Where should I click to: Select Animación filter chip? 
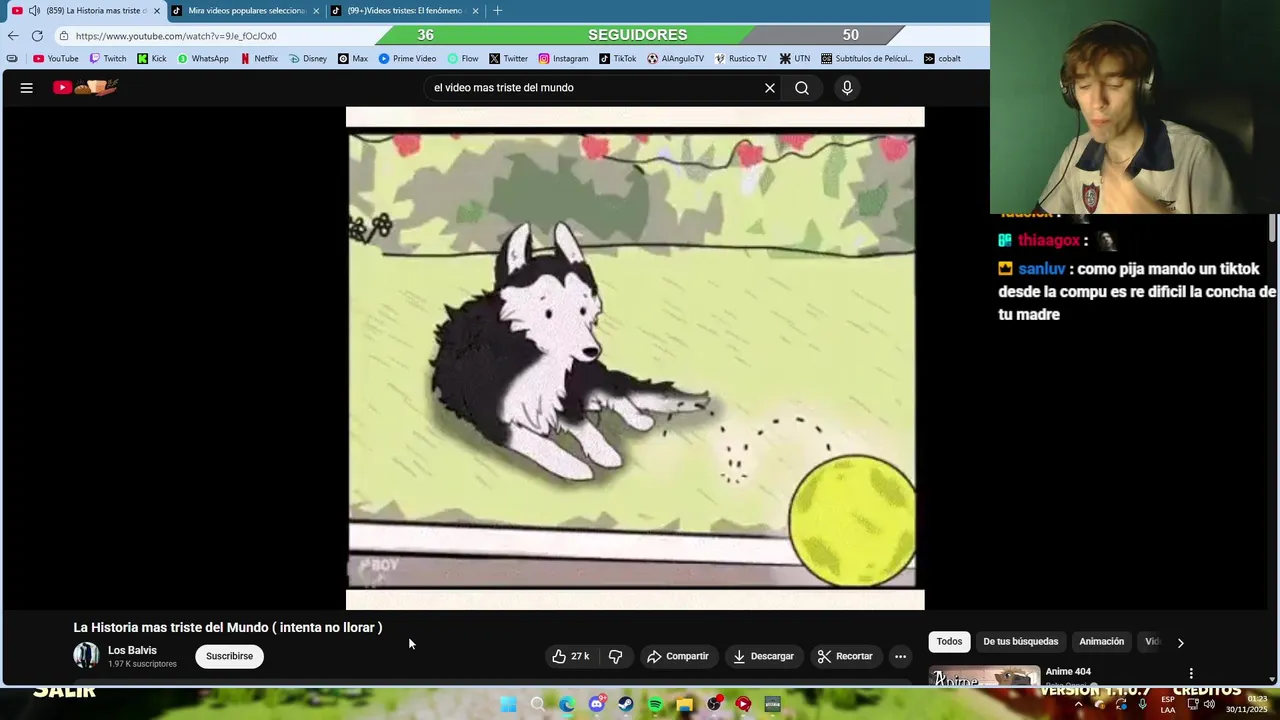[1101, 642]
